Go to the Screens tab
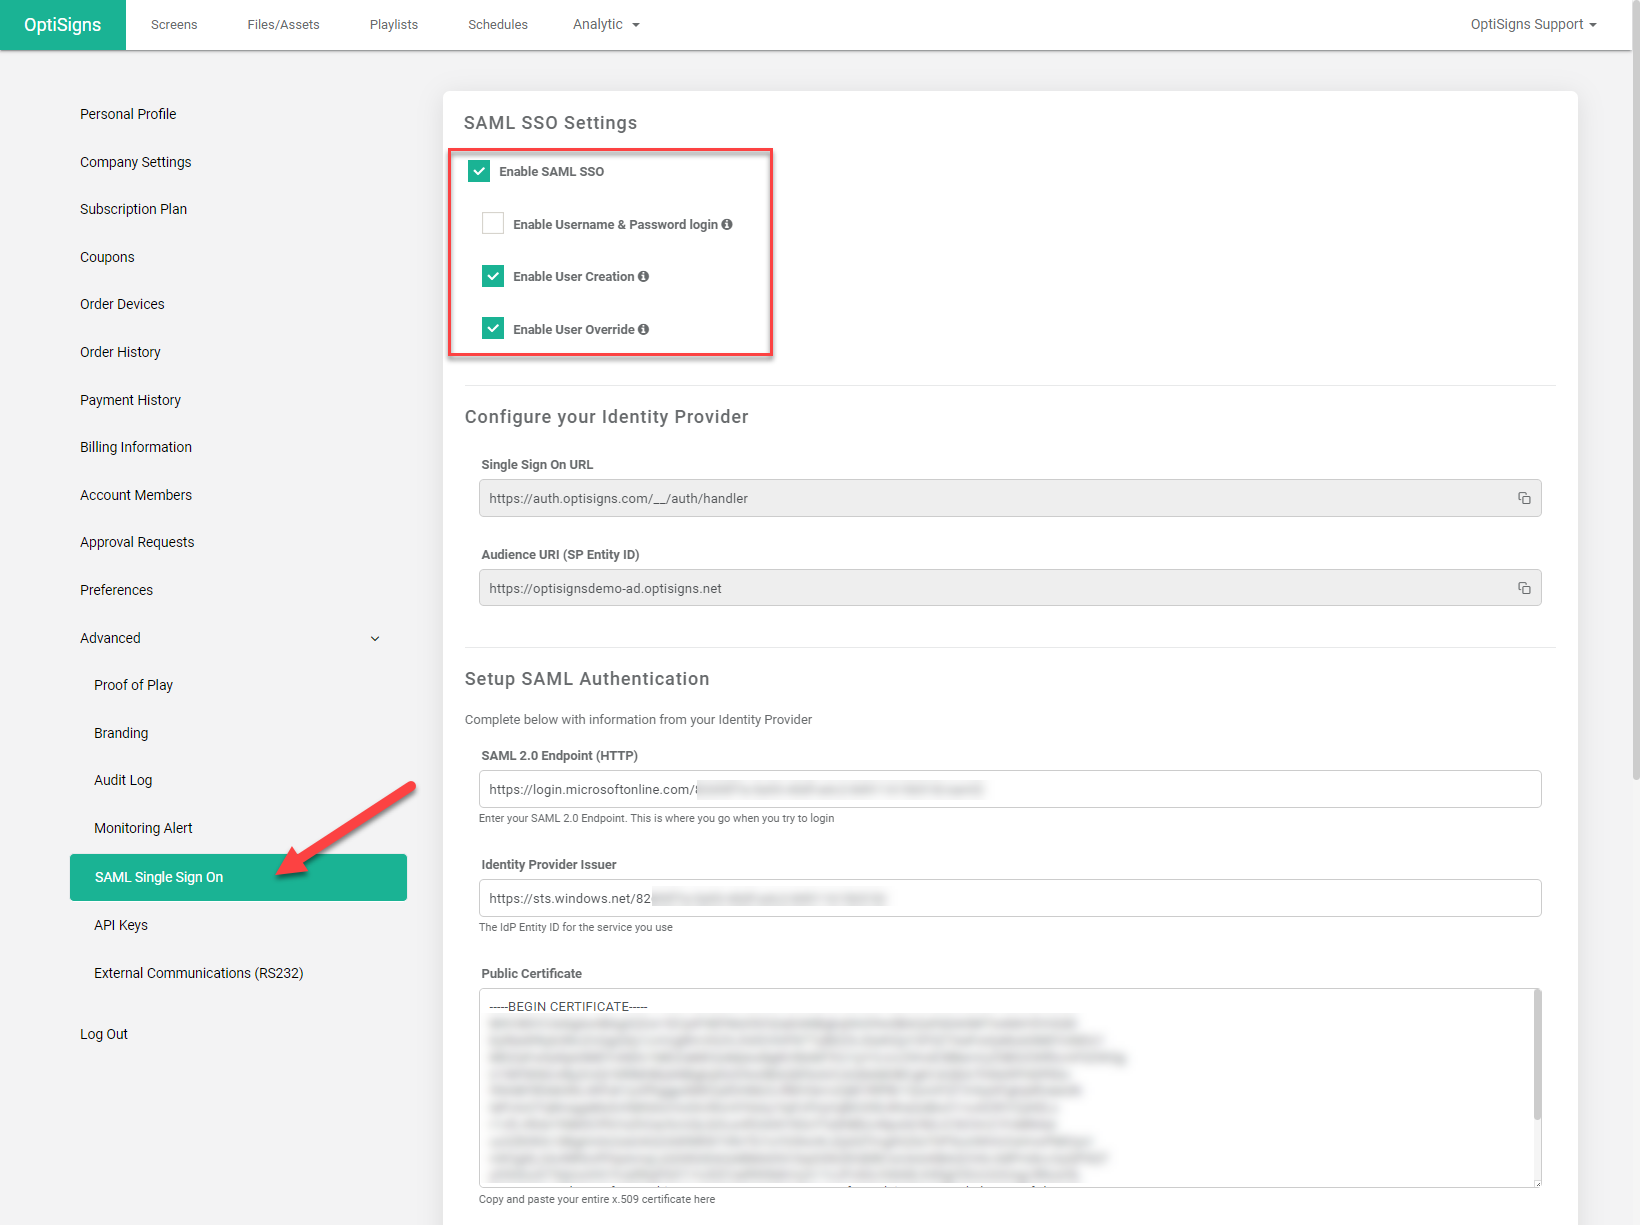This screenshot has width=1640, height=1225. [x=174, y=25]
